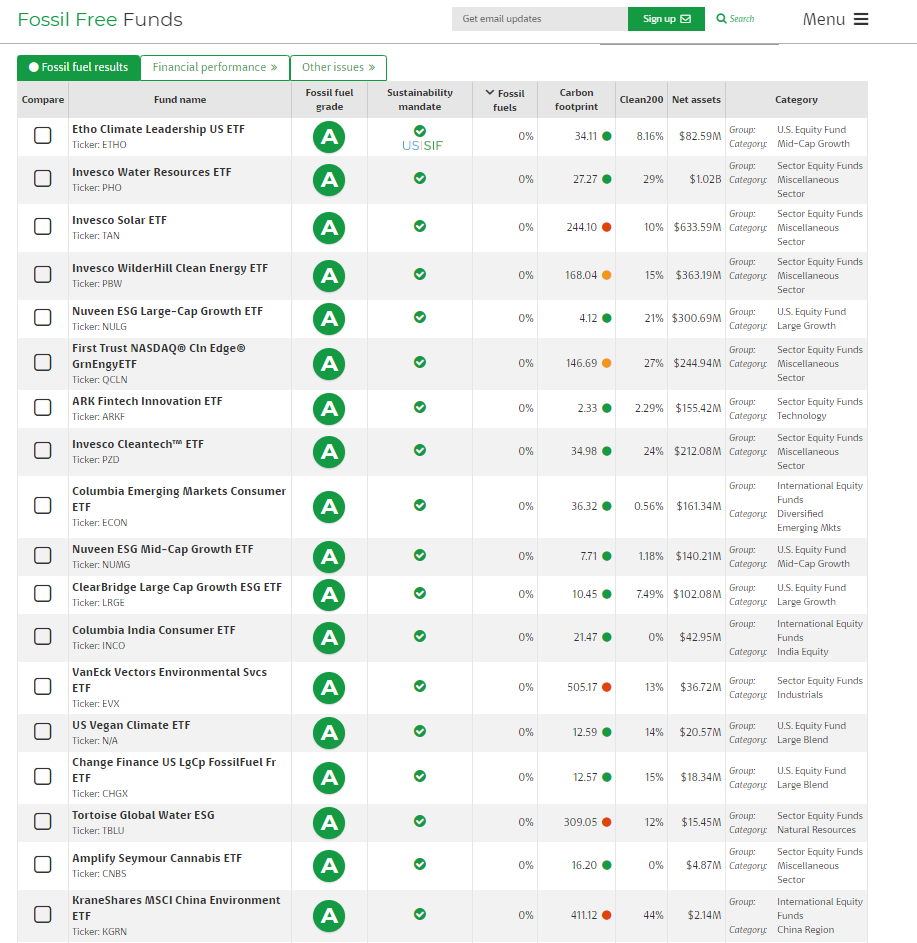Click the Compare column header
Screen dimensions: 917x943
(43, 100)
